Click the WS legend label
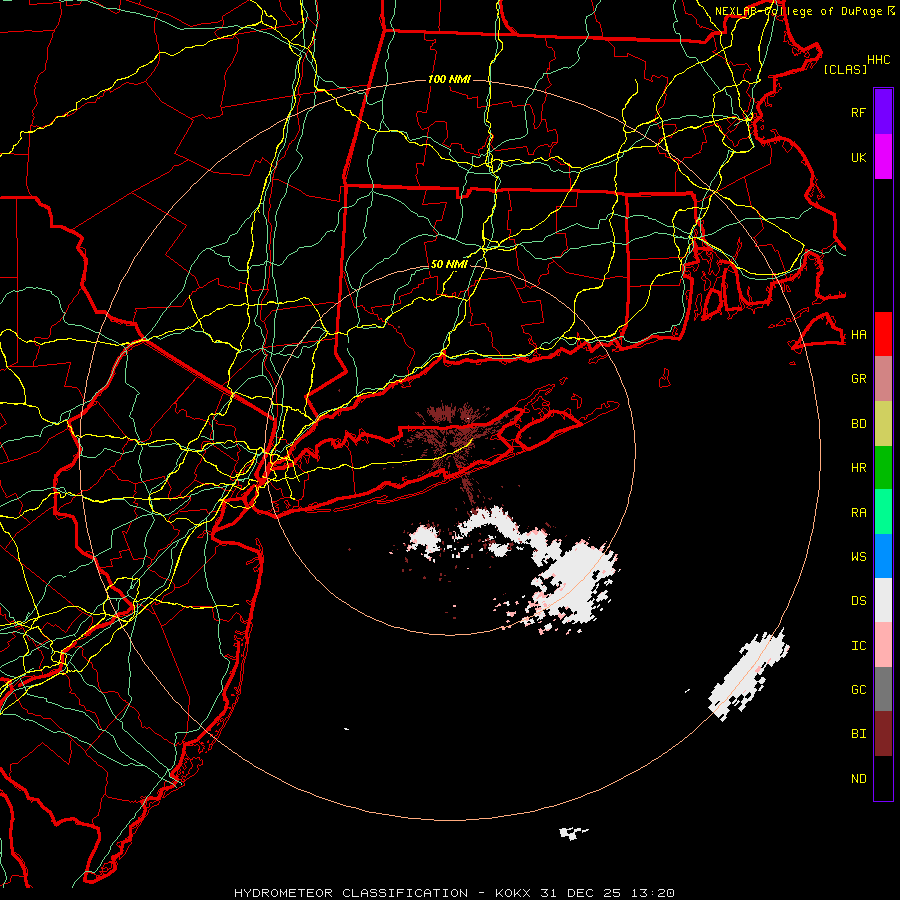 (859, 557)
